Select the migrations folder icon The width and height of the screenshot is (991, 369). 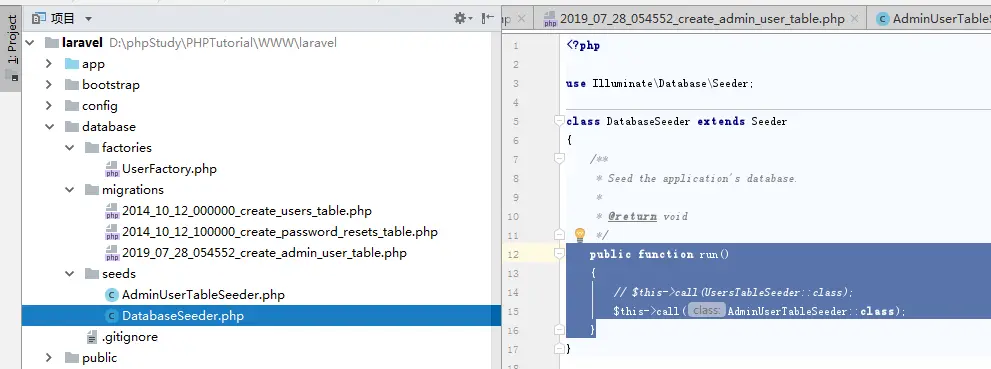click(92, 190)
